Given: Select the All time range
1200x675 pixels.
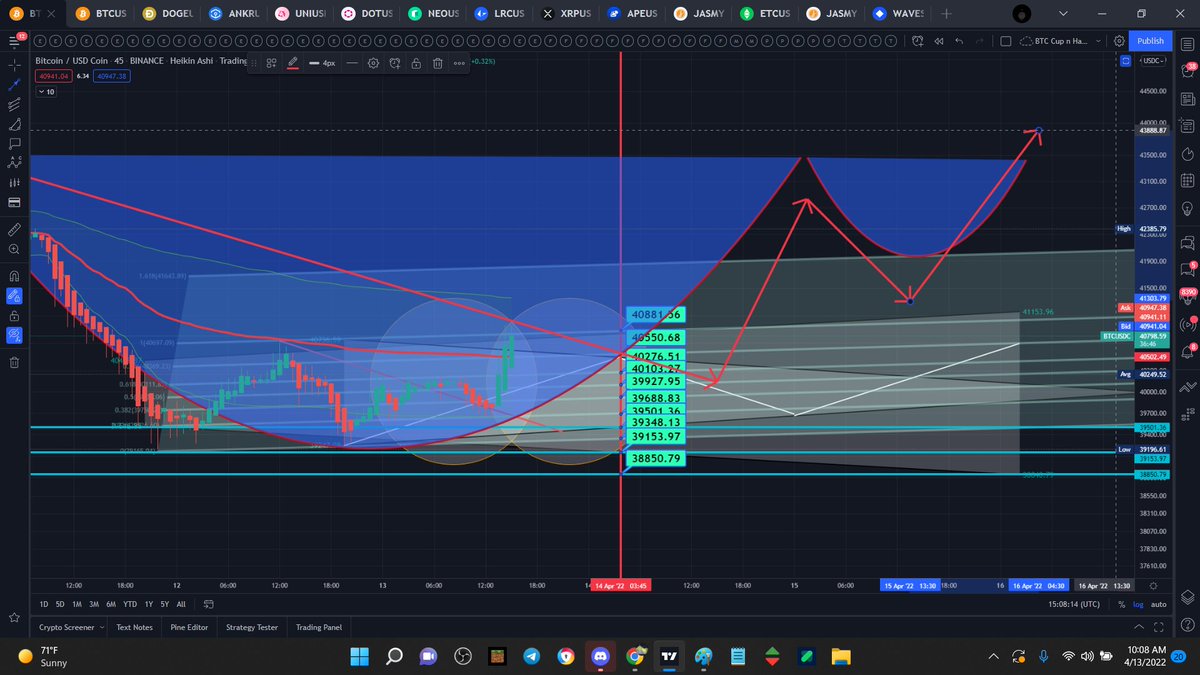Looking at the screenshot, I should click(180, 604).
